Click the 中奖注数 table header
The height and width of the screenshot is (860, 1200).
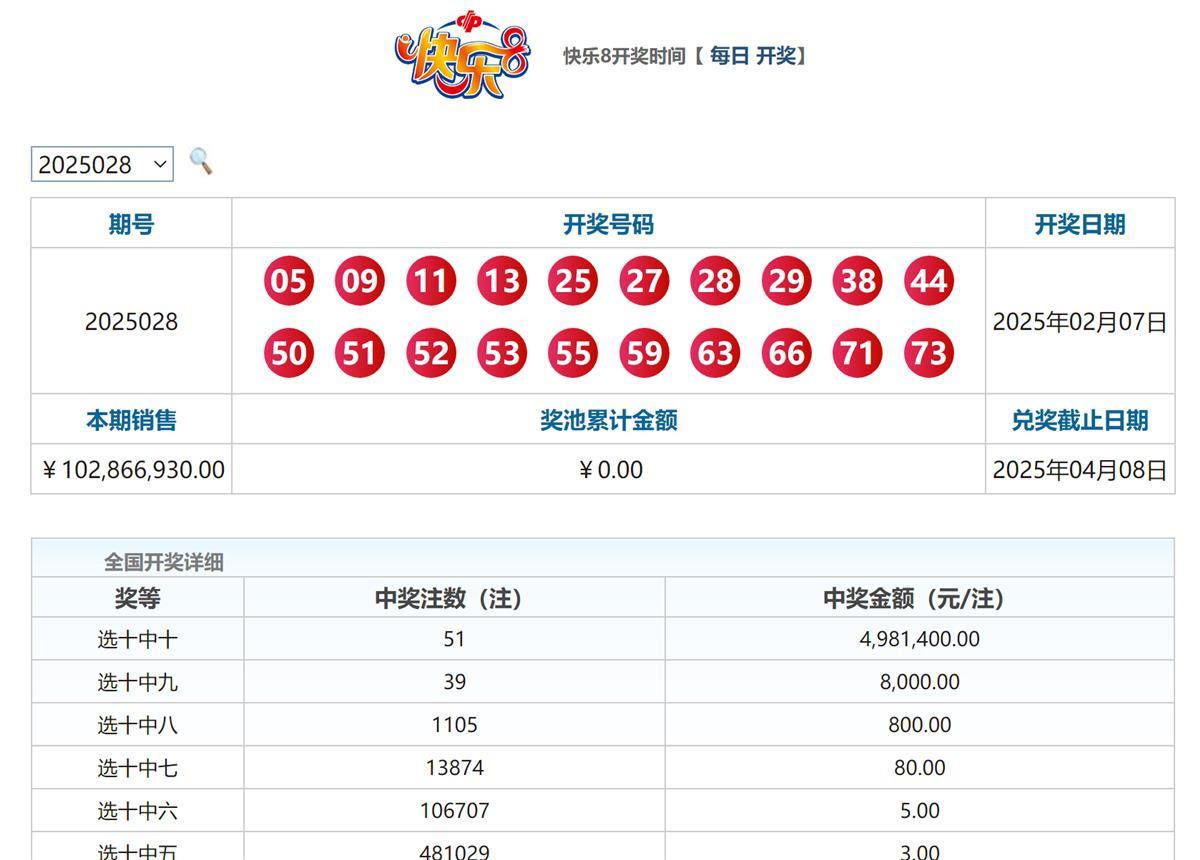[x=453, y=598]
